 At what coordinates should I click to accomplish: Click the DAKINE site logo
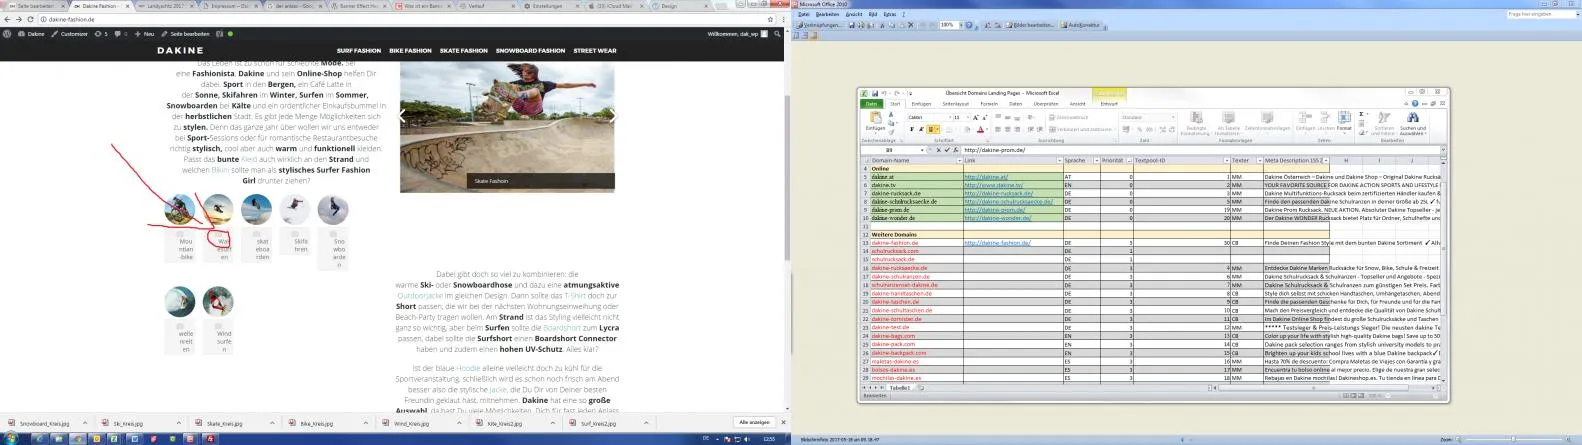pyautogui.click(x=180, y=50)
